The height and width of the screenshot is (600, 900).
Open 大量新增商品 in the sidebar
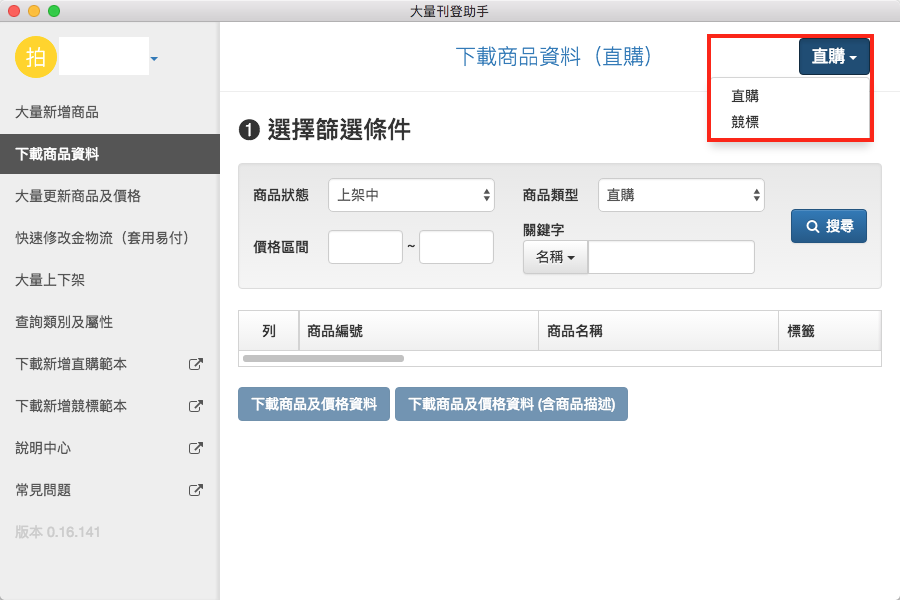click(x=57, y=112)
